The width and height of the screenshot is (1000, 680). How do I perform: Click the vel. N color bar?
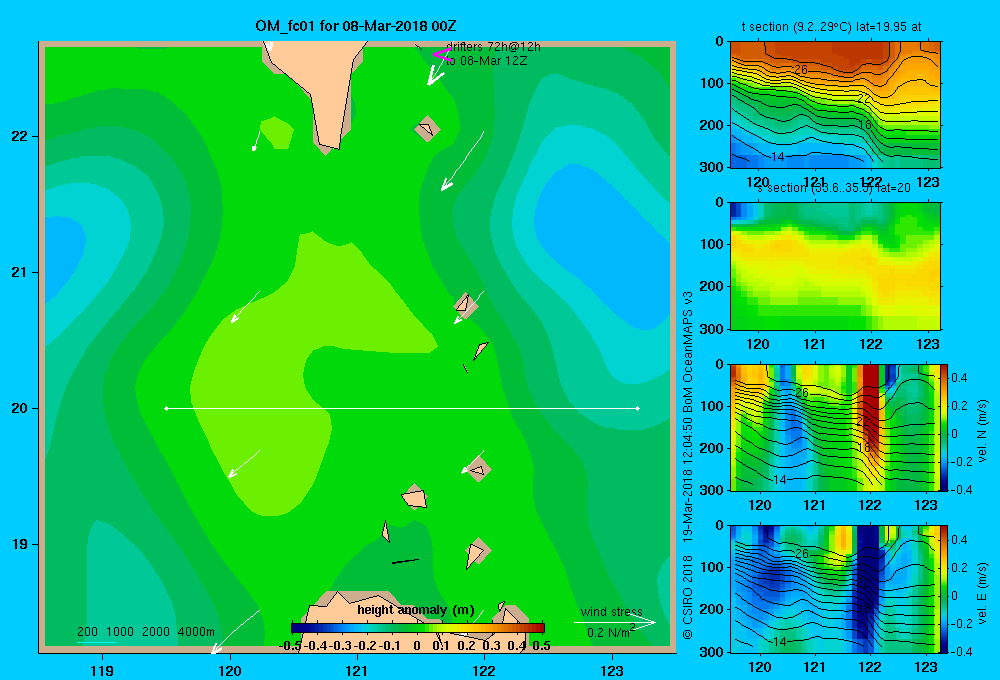pyautogui.click(x=945, y=427)
